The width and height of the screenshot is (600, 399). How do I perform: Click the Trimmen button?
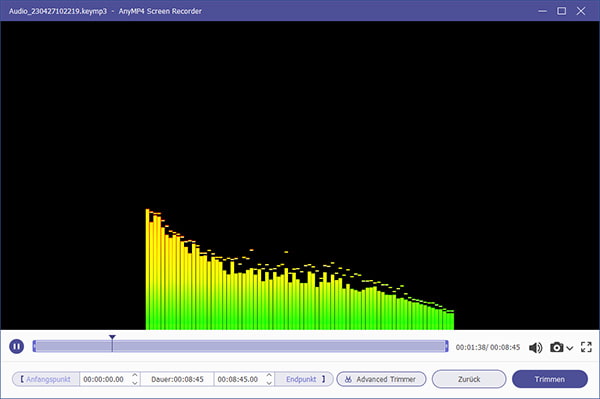[x=549, y=379]
